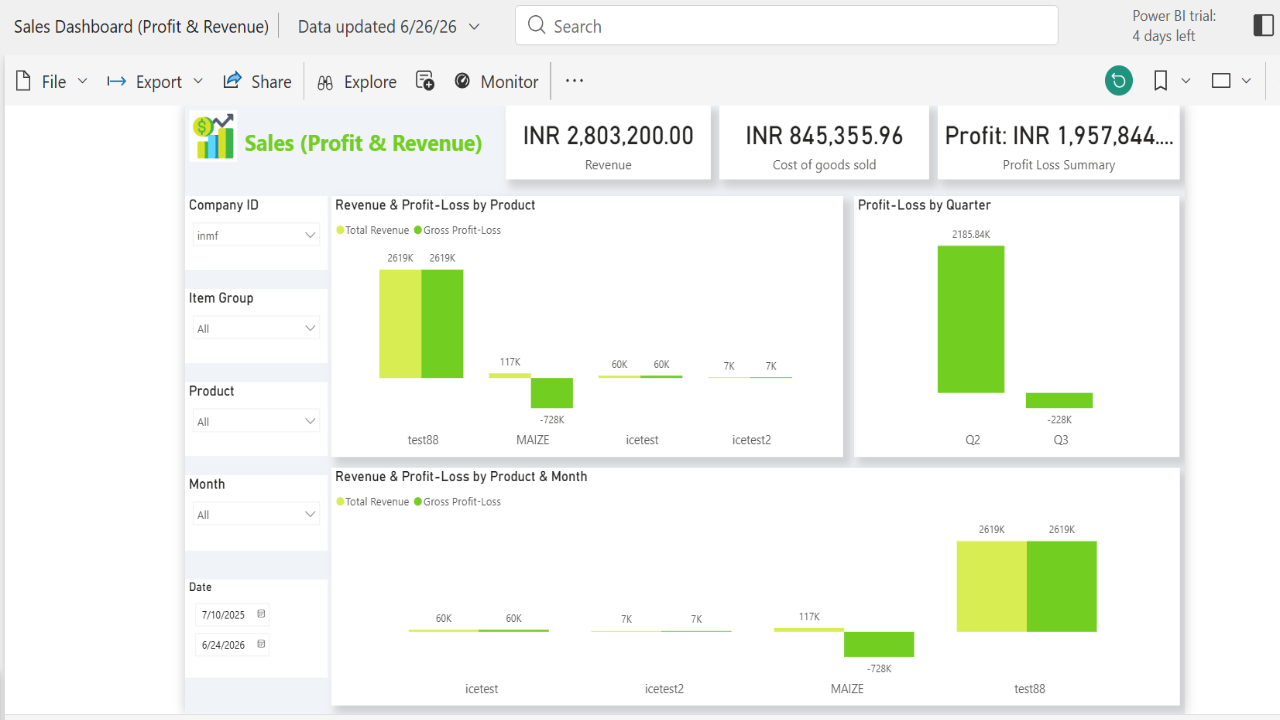Open the Month slicer dropdown

click(x=256, y=514)
